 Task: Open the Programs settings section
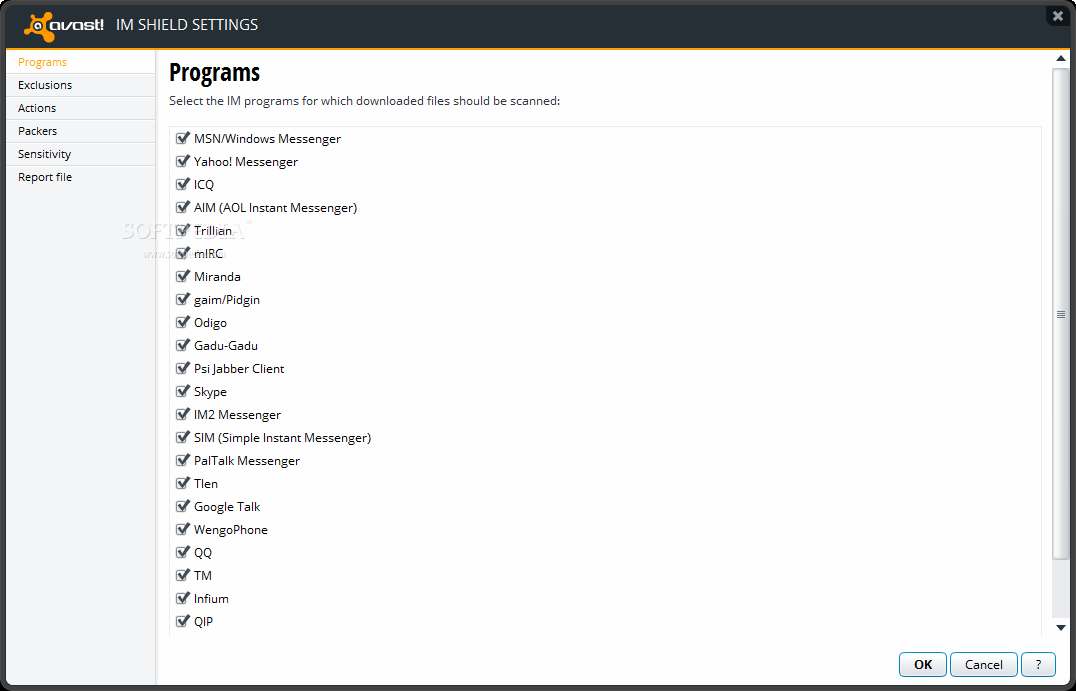[x=81, y=62]
